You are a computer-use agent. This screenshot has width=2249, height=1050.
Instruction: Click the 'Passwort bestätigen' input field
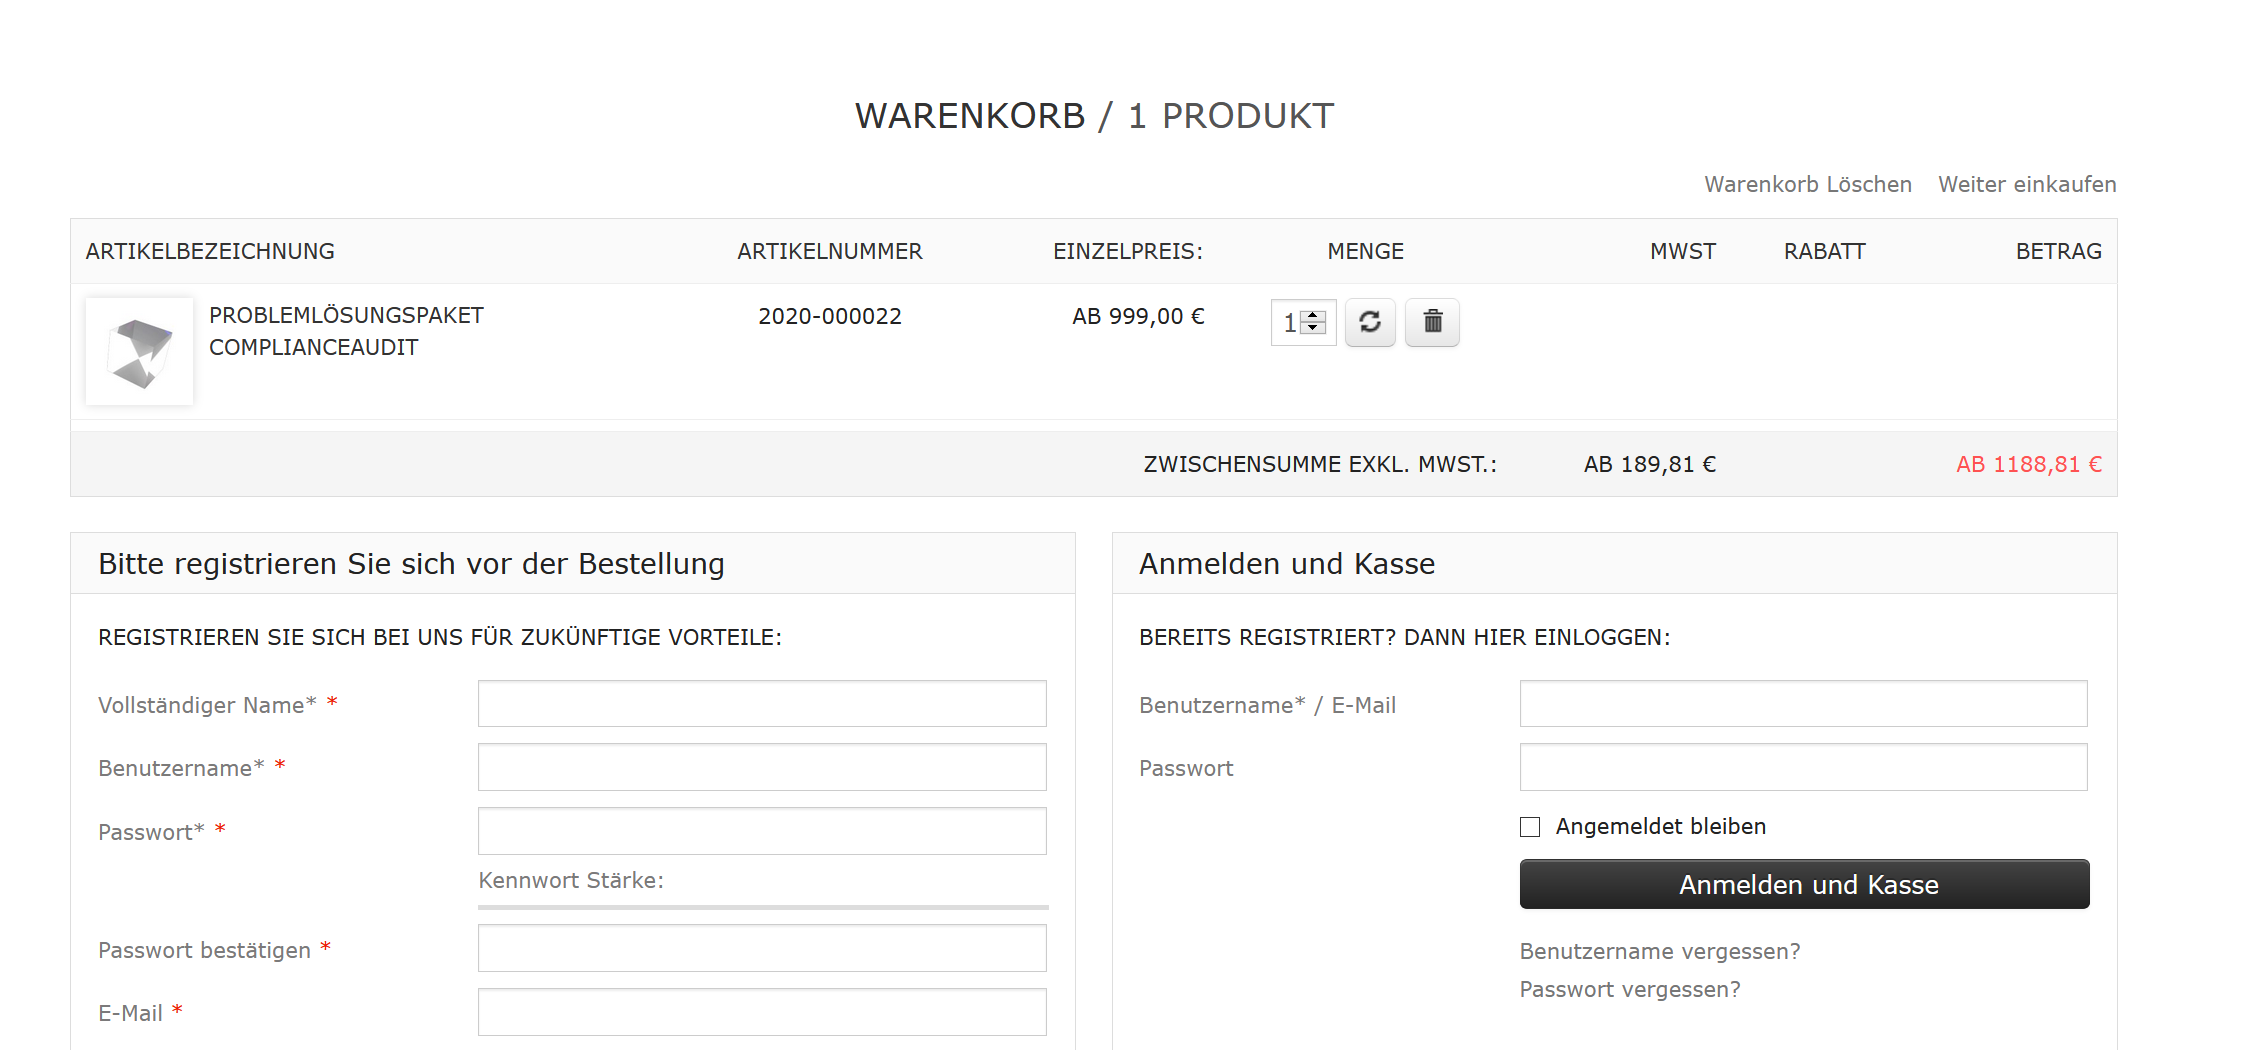(762, 948)
